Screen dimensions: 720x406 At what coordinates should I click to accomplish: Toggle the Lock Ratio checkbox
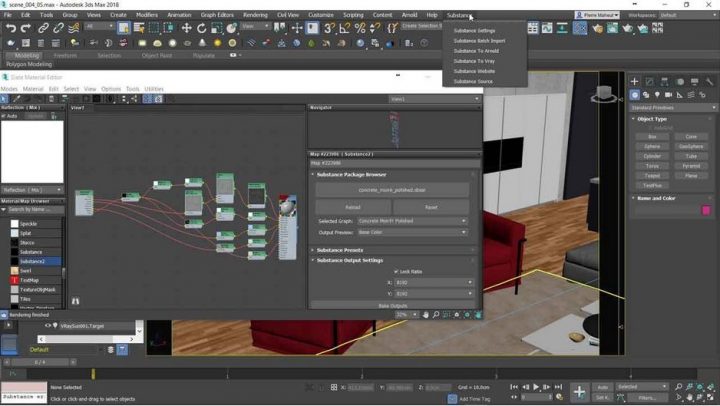click(396, 271)
